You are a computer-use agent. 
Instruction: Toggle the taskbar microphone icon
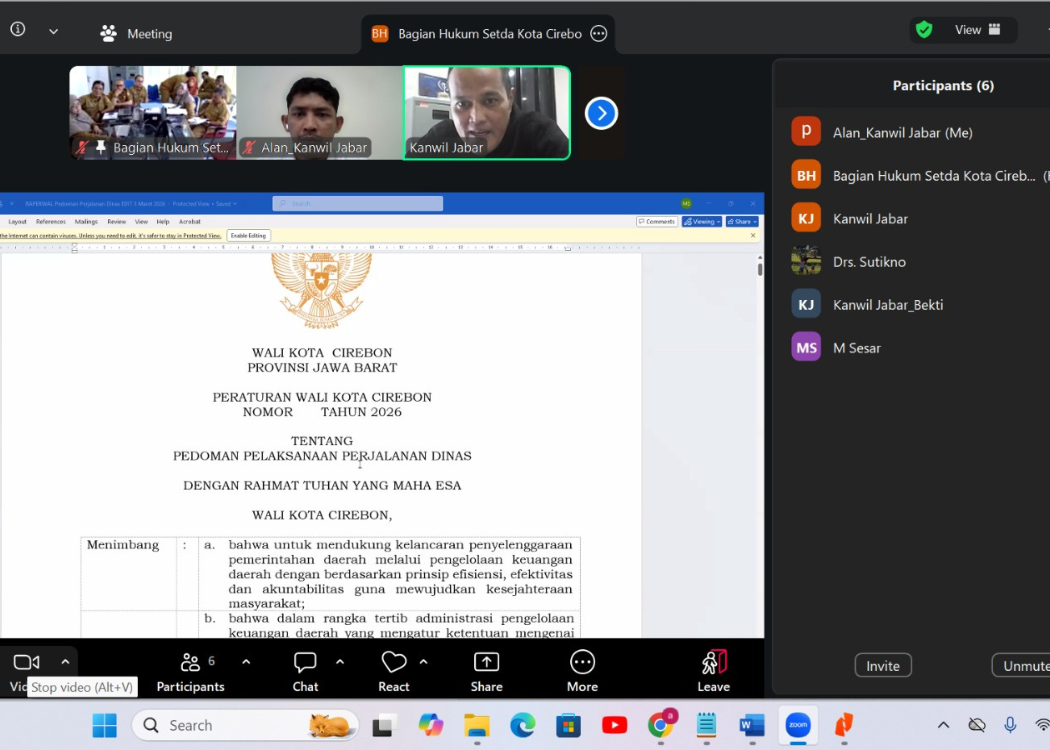pyautogui.click(x=1010, y=725)
